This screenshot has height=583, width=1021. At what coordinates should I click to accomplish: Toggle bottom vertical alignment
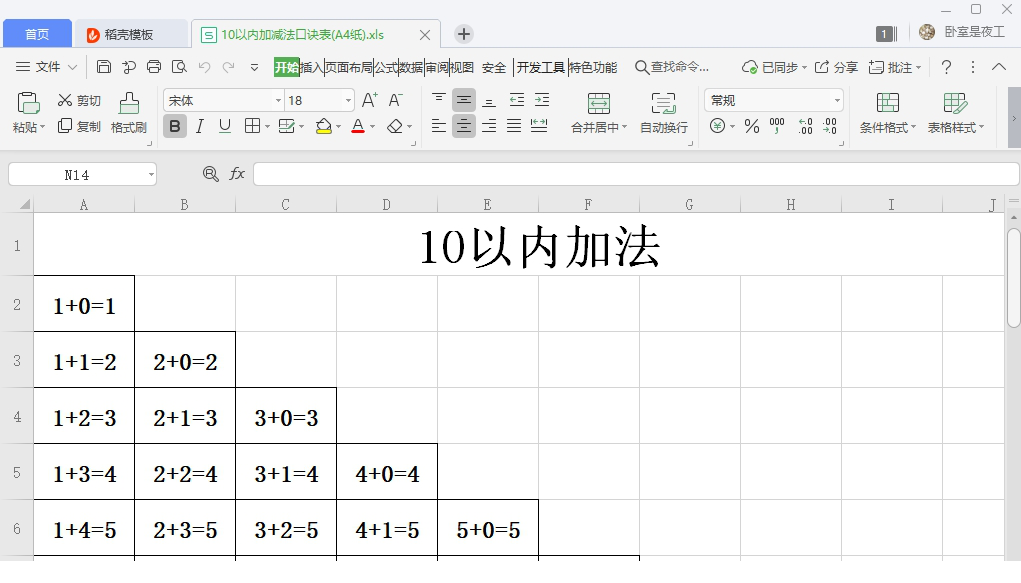click(489, 100)
